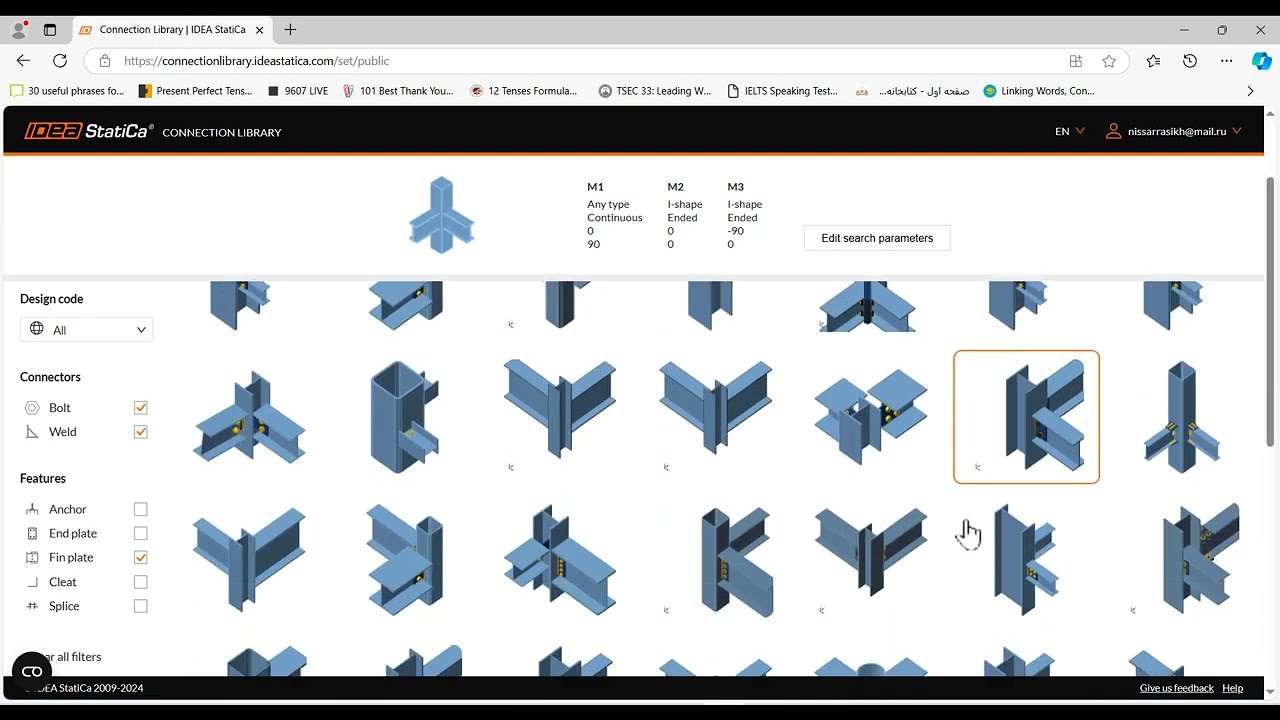Open the Design code All dropdown

click(x=87, y=330)
